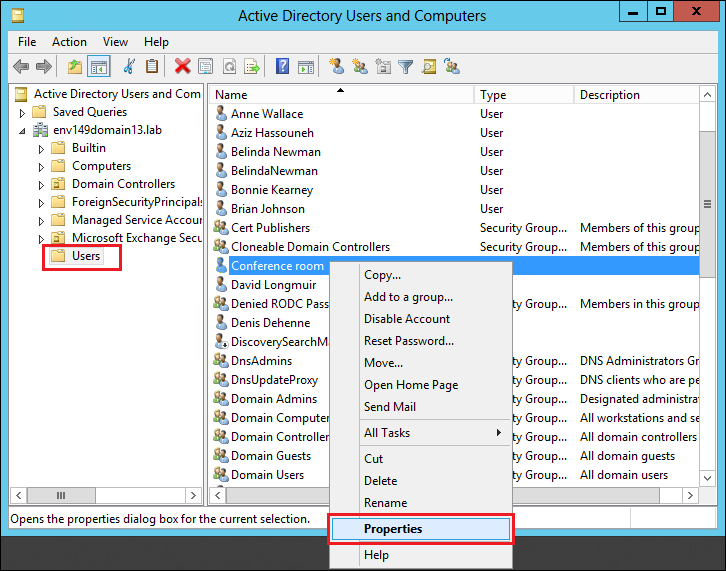Image resolution: width=726 pixels, height=571 pixels.
Task: Click the Refresh toolbar icon
Action: click(x=229, y=67)
